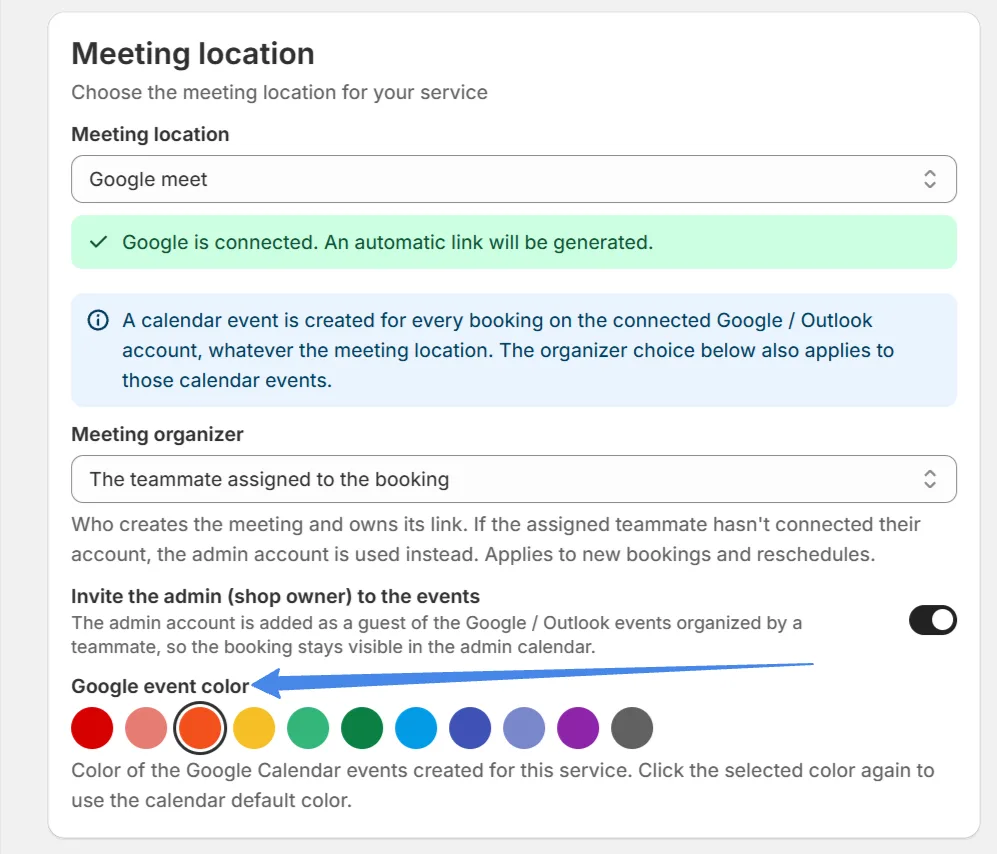Select the yellow Google event color

click(x=254, y=727)
